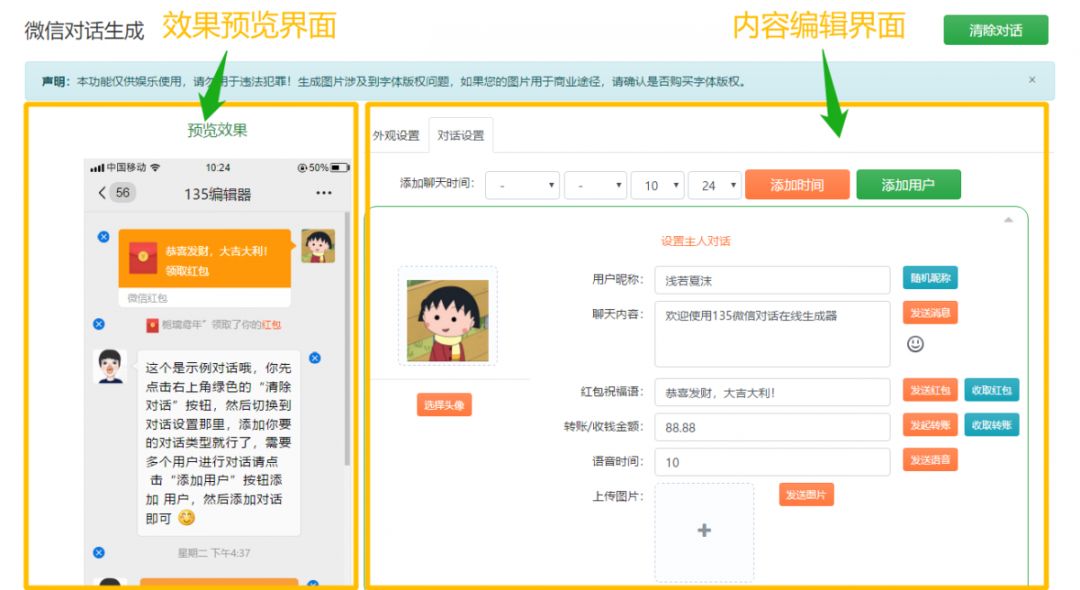Tap the back arrow in the phone preview header
Screen dimensions: 1080x590
tap(102, 193)
